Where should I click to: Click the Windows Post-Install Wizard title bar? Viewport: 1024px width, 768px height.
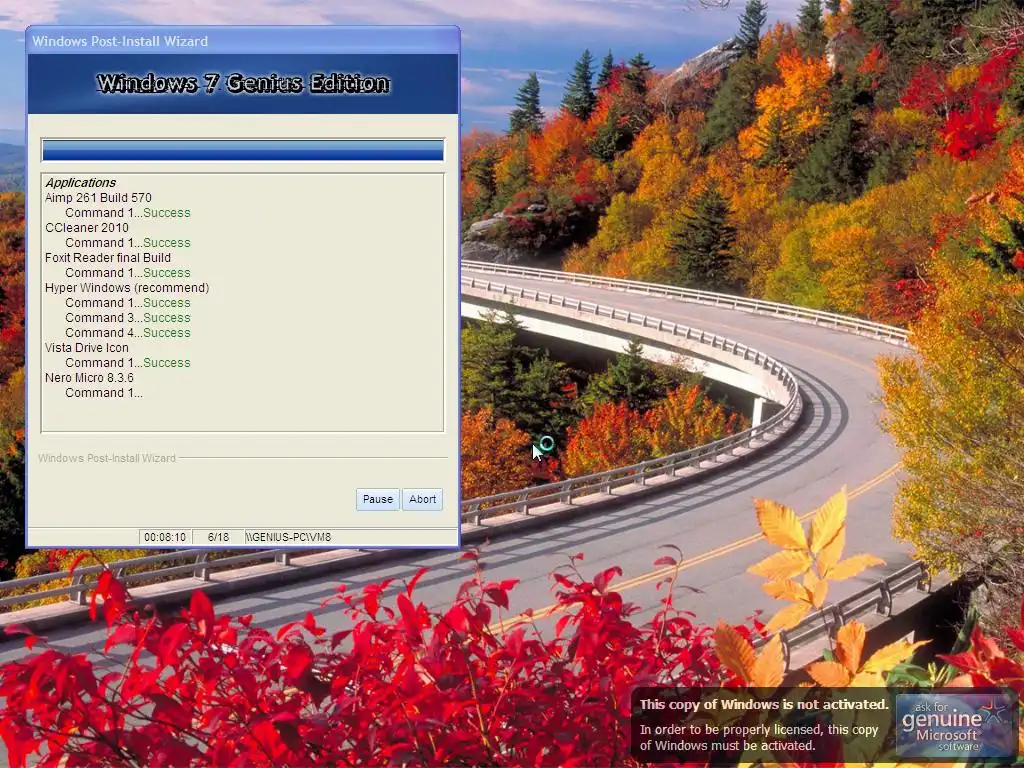(243, 41)
